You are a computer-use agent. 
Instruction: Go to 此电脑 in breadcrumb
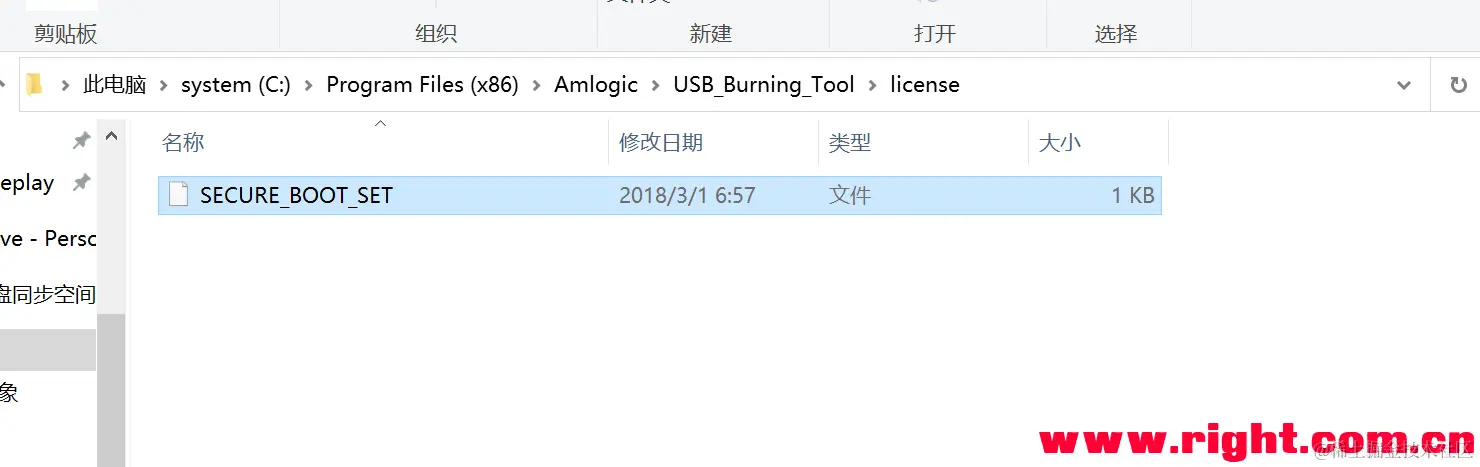pos(115,85)
